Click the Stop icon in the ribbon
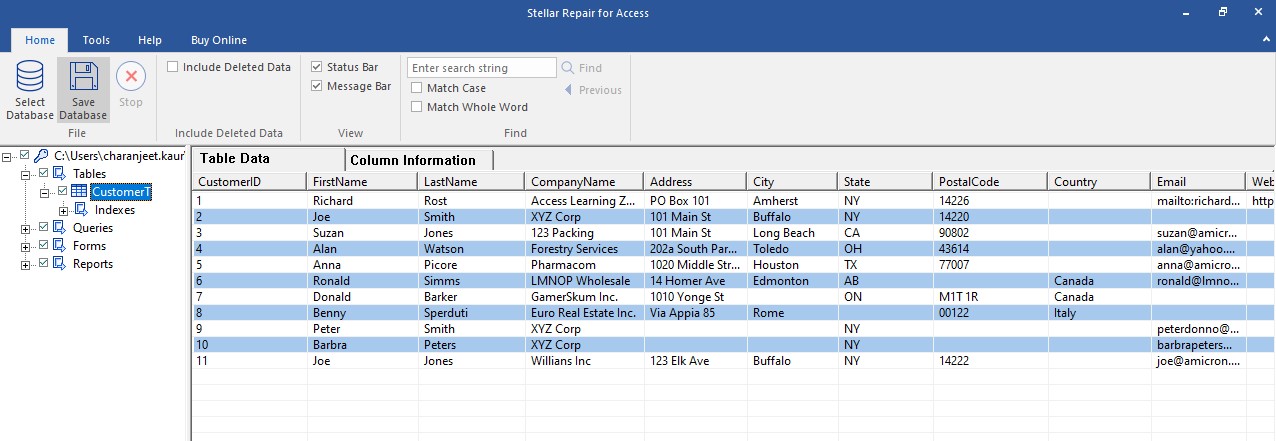This screenshot has width=1276, height=441. pyautogui.click(x=131, y=76)
